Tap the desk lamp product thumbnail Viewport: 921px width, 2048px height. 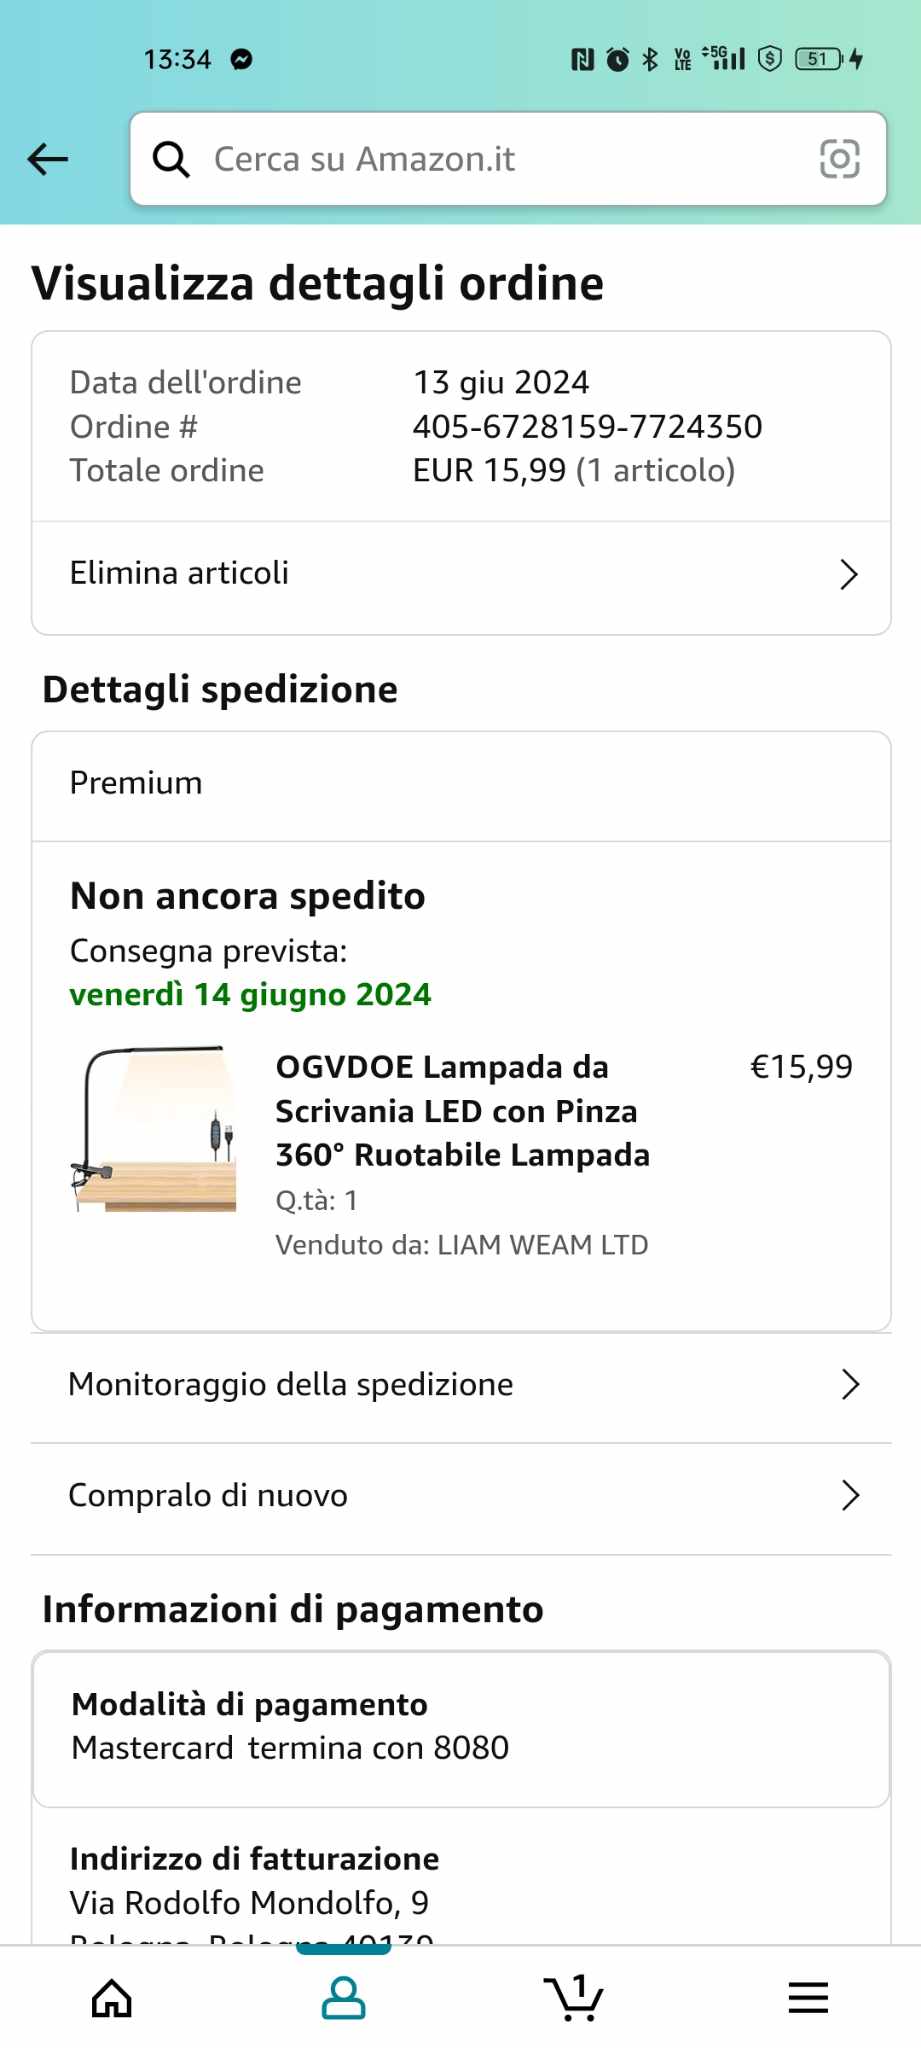(x=154, y=1128)
